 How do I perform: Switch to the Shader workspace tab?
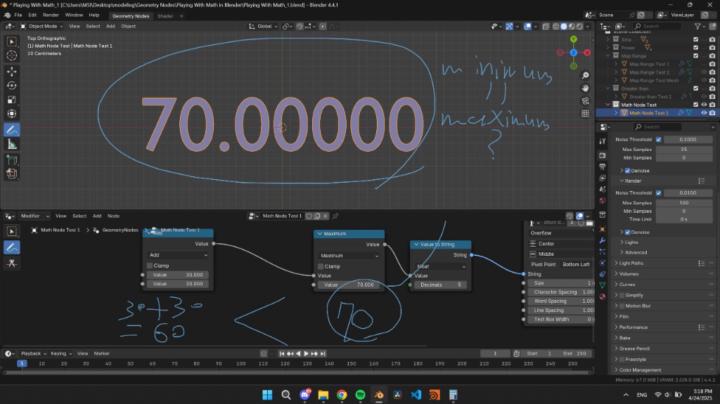[x=165, y=16]
